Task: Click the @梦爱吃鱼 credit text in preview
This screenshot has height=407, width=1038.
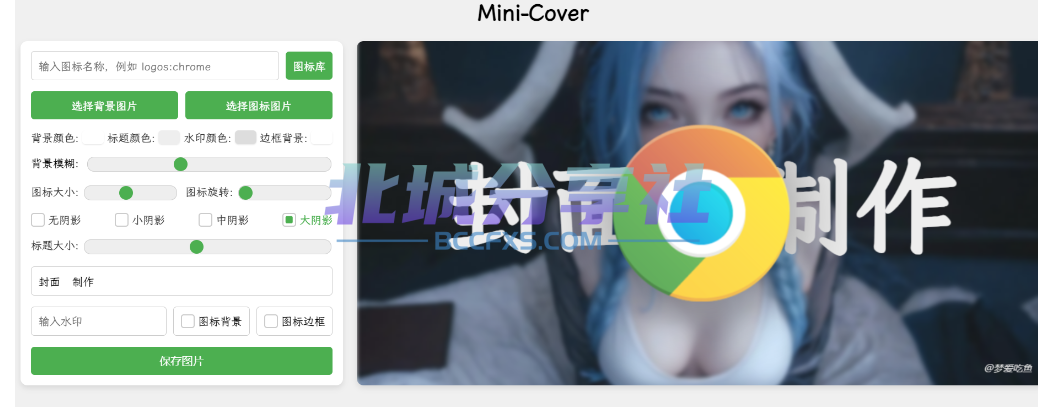Action: click(x=1007, y=369)
